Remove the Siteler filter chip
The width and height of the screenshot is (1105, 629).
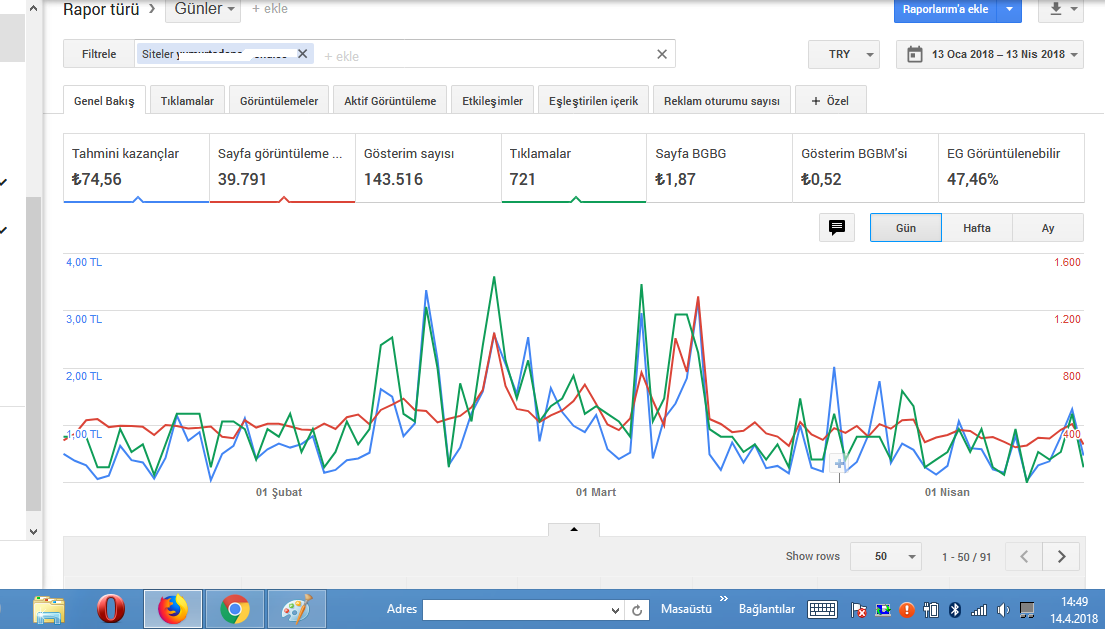pyautogui.click(x=302, y=54)
